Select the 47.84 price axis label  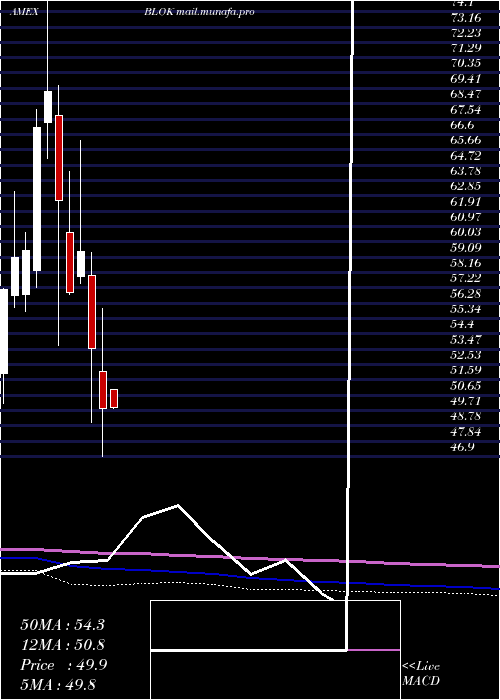pos(466,432)
